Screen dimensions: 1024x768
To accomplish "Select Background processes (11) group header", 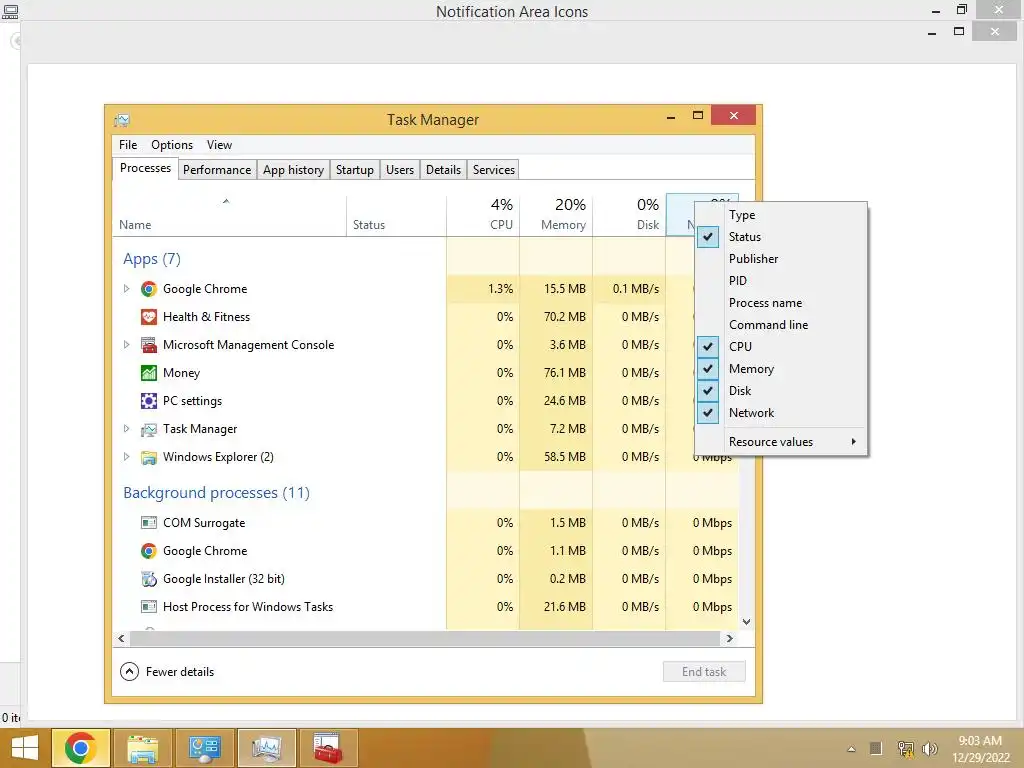I will pos(216,493).
